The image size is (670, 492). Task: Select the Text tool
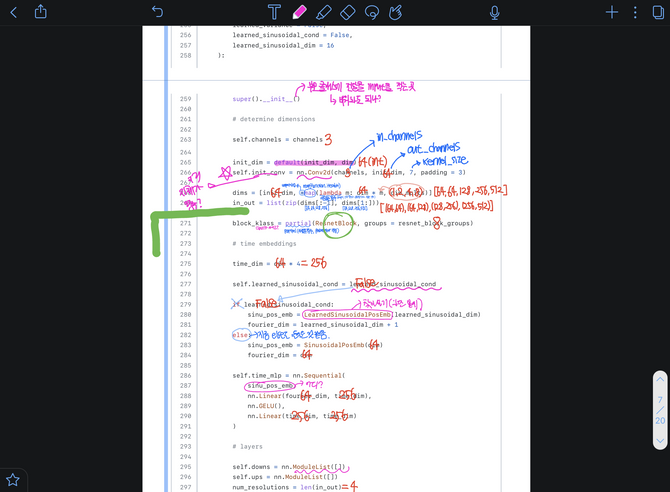[274, 12]
